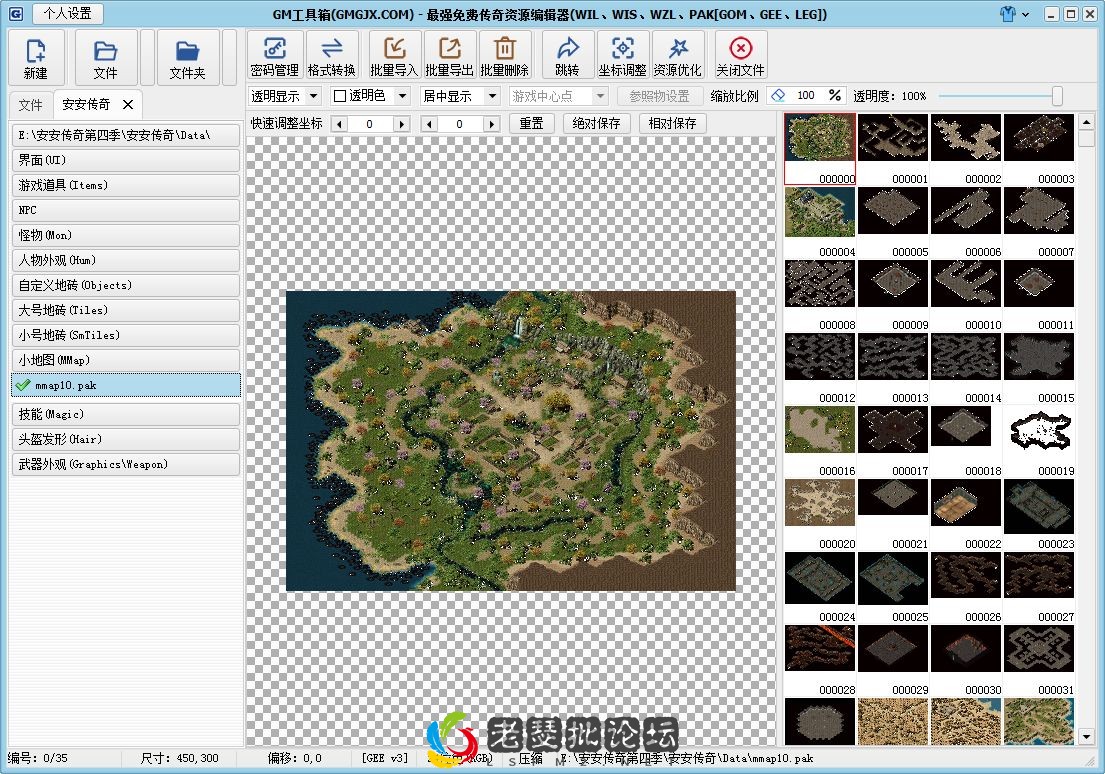
Task: Click thumbnail list scroll-down arrow
Action: [x=1086, y=737]
